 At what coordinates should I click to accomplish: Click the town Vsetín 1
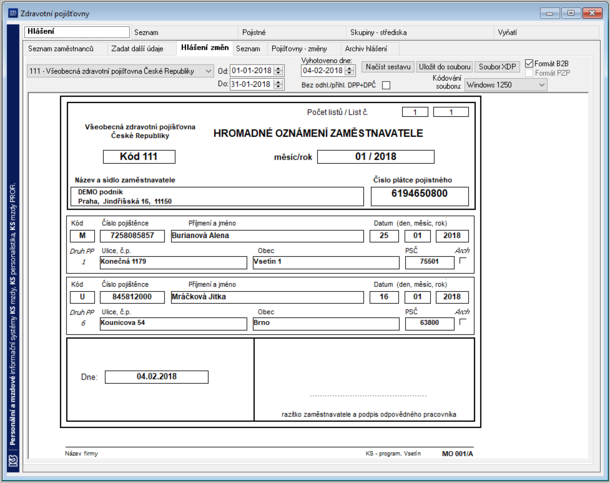point(326,262)
